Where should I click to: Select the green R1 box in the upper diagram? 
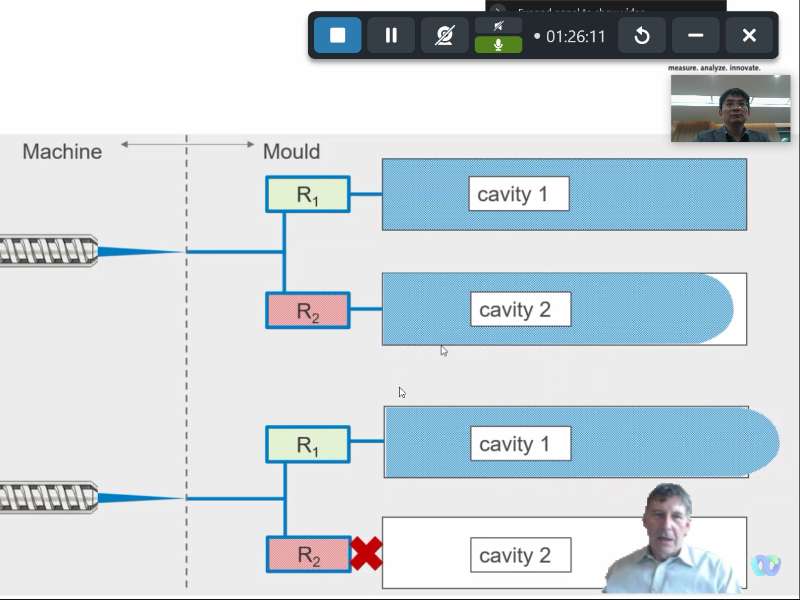pyautogui.click(x=307, y=194)
